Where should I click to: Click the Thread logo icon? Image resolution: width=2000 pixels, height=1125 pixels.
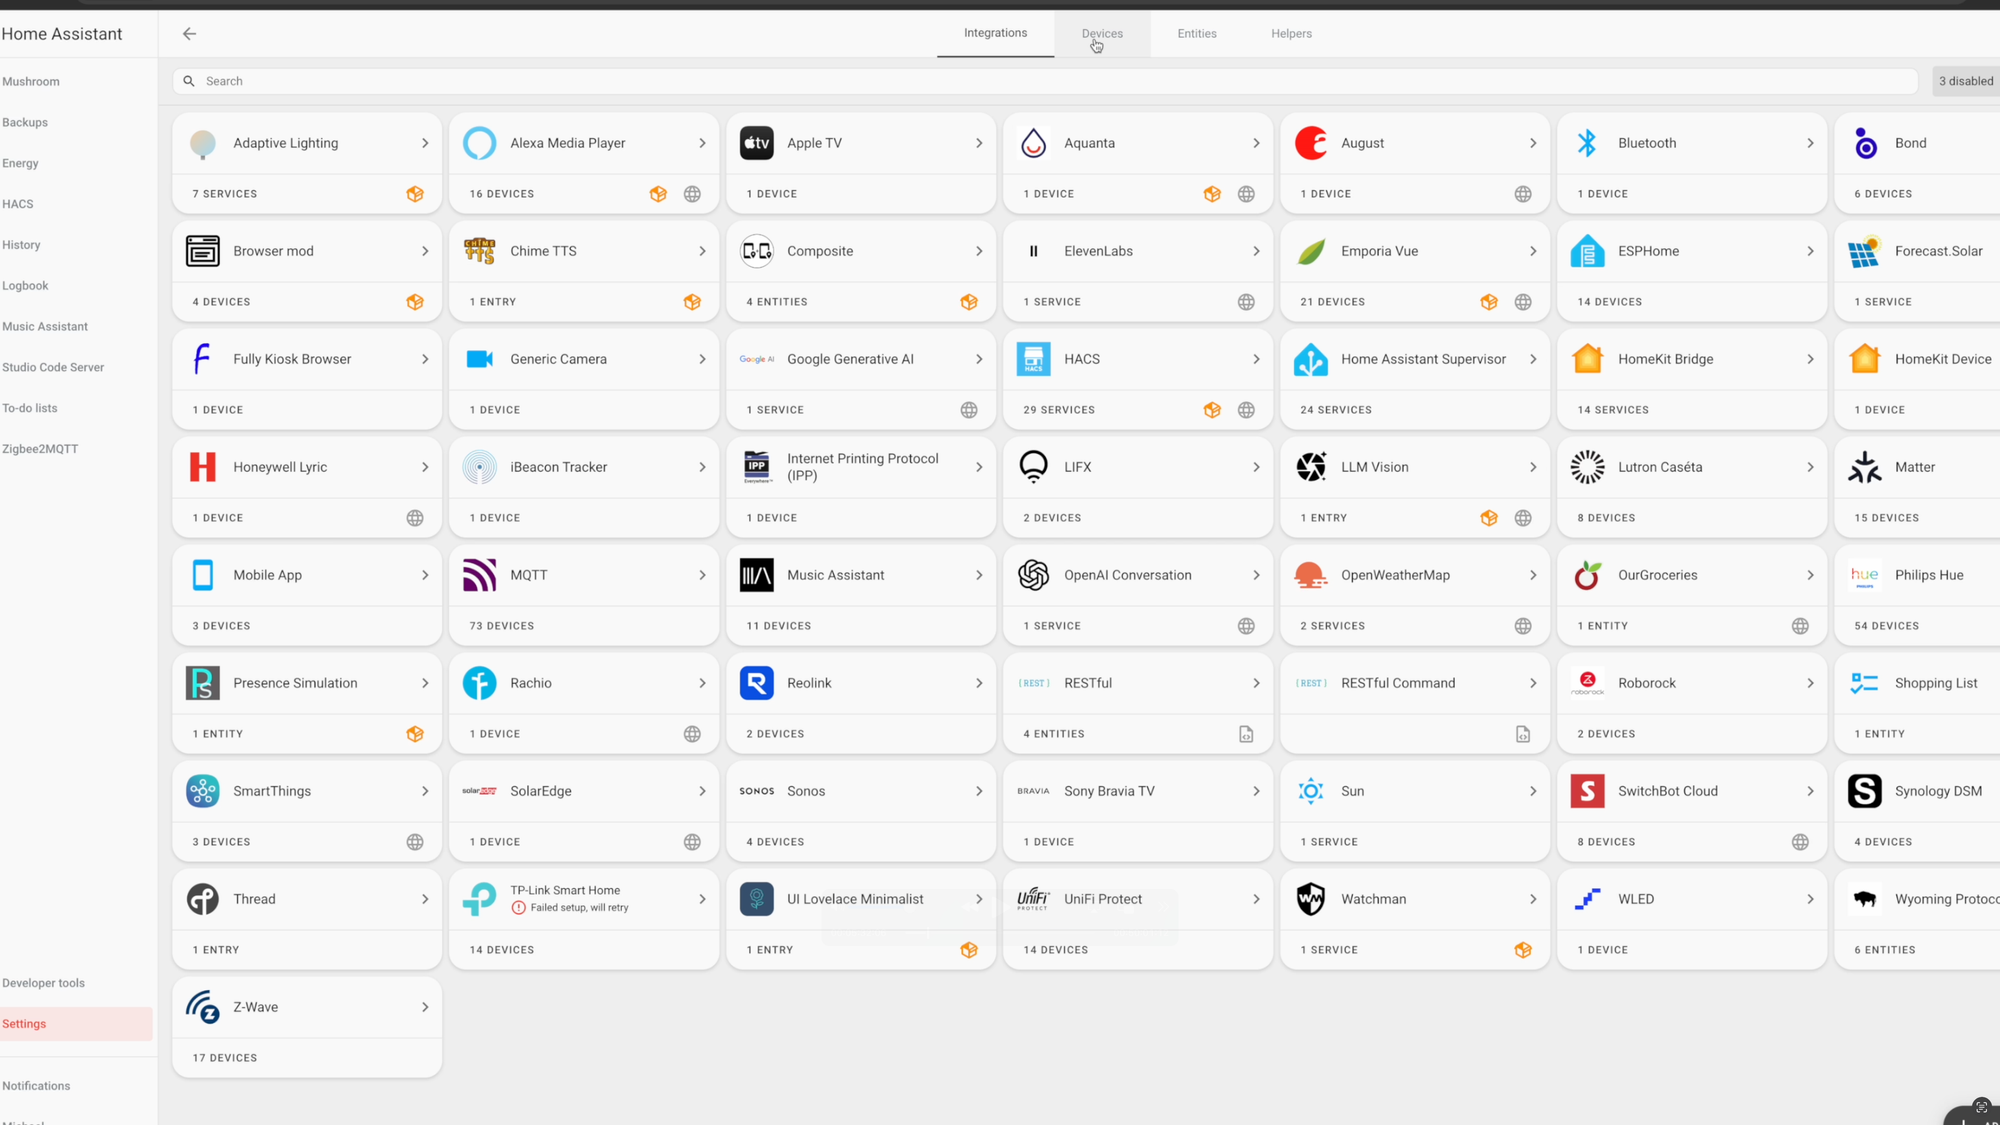(x=203, y=899)
